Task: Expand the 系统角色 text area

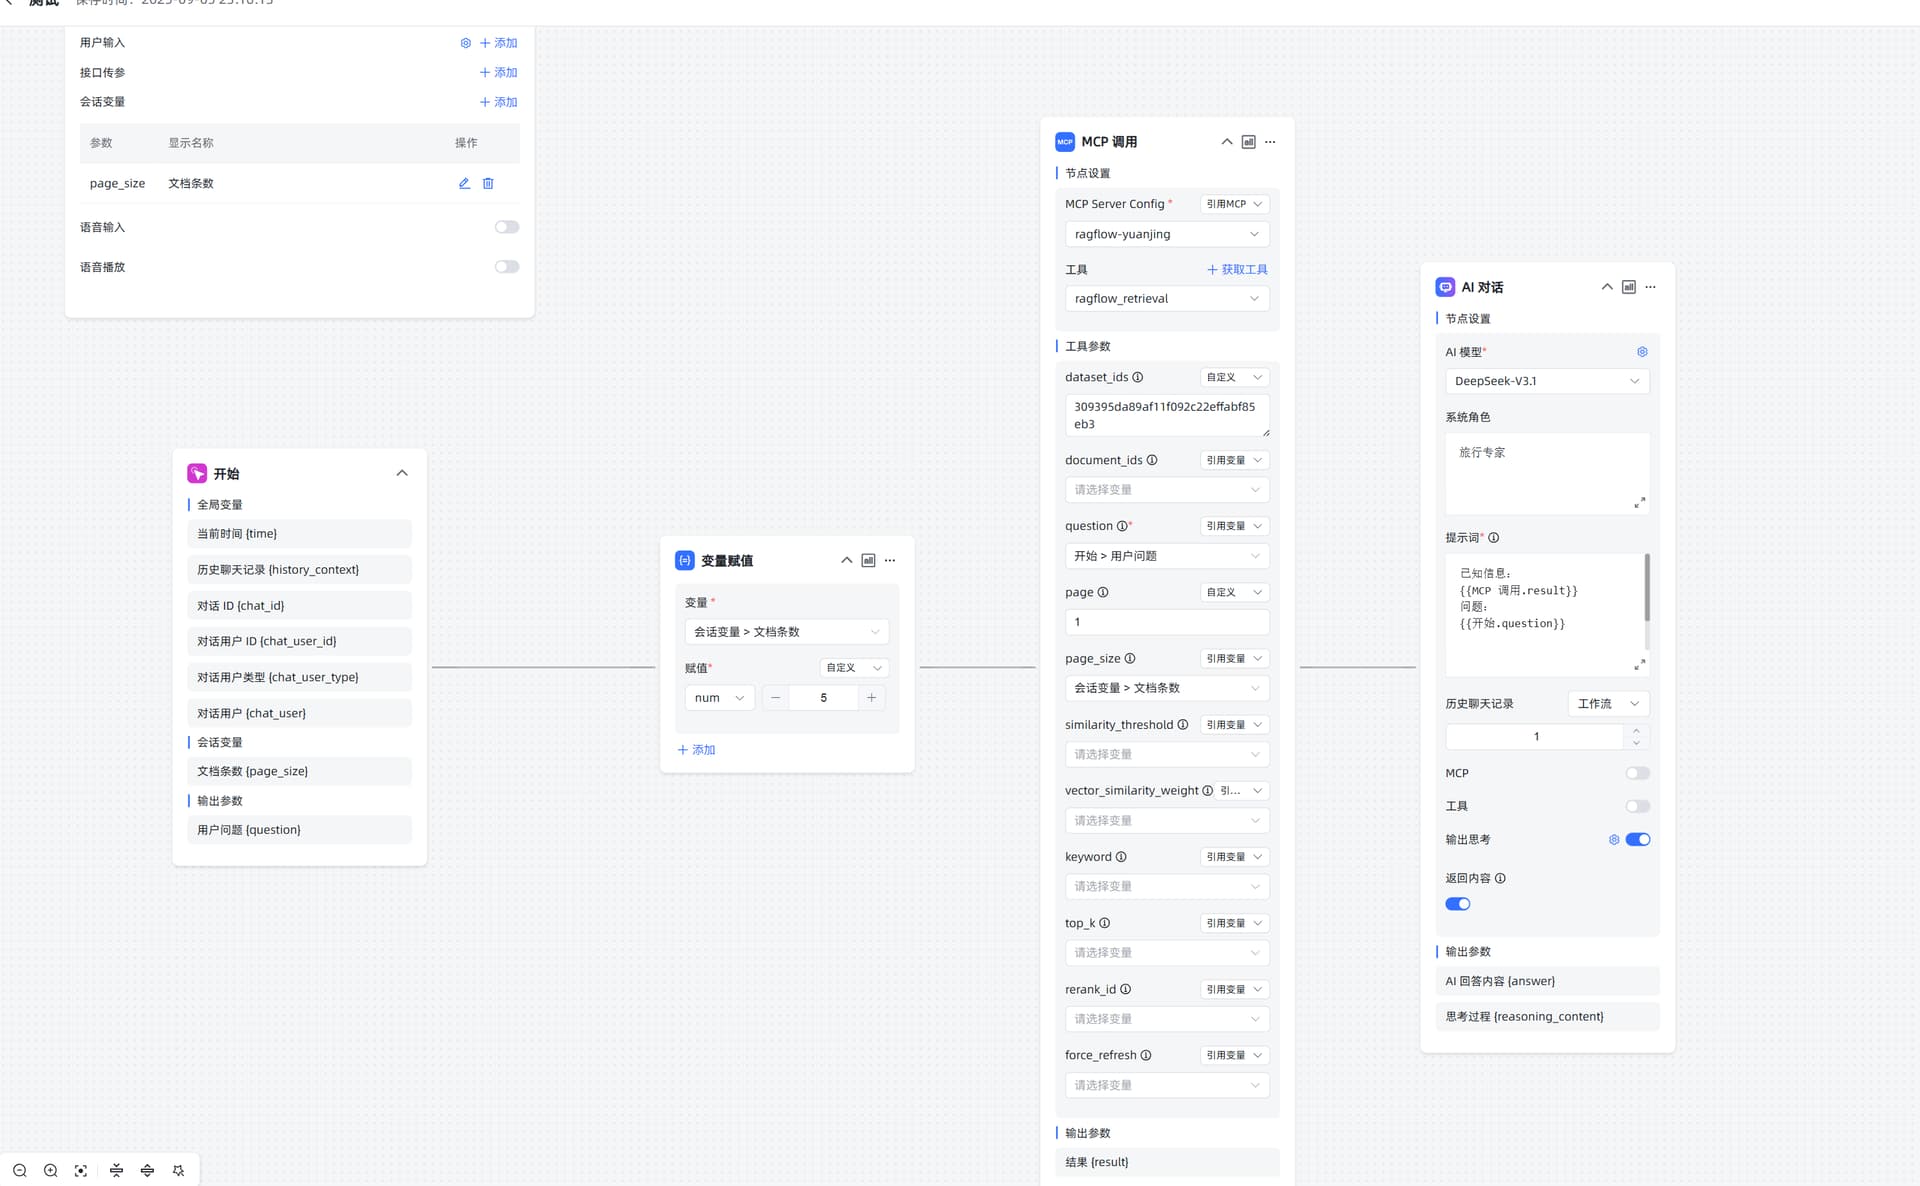Action: [x=1639, y=503]
